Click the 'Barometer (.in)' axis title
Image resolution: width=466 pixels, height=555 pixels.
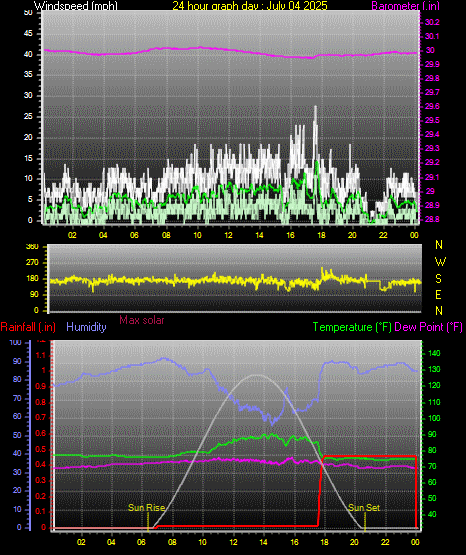point(405,6)
